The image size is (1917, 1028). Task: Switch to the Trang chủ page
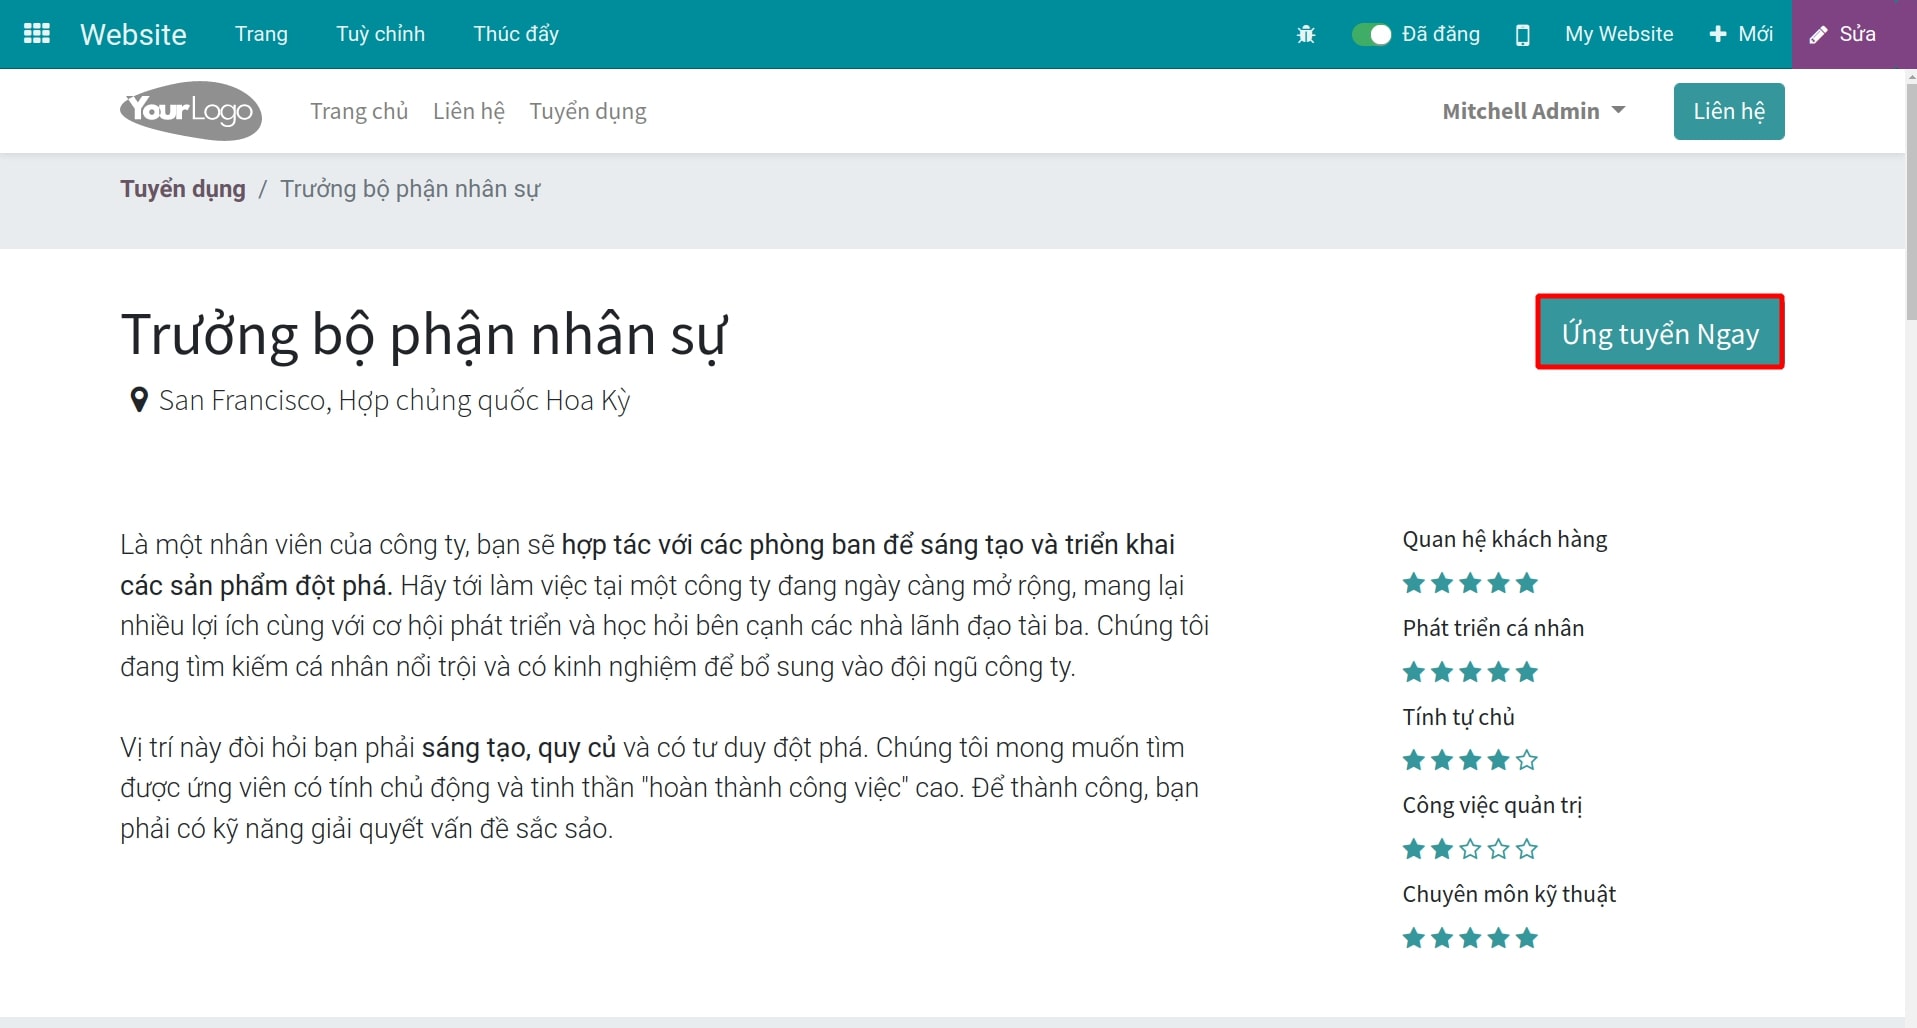tap(359, 111)
